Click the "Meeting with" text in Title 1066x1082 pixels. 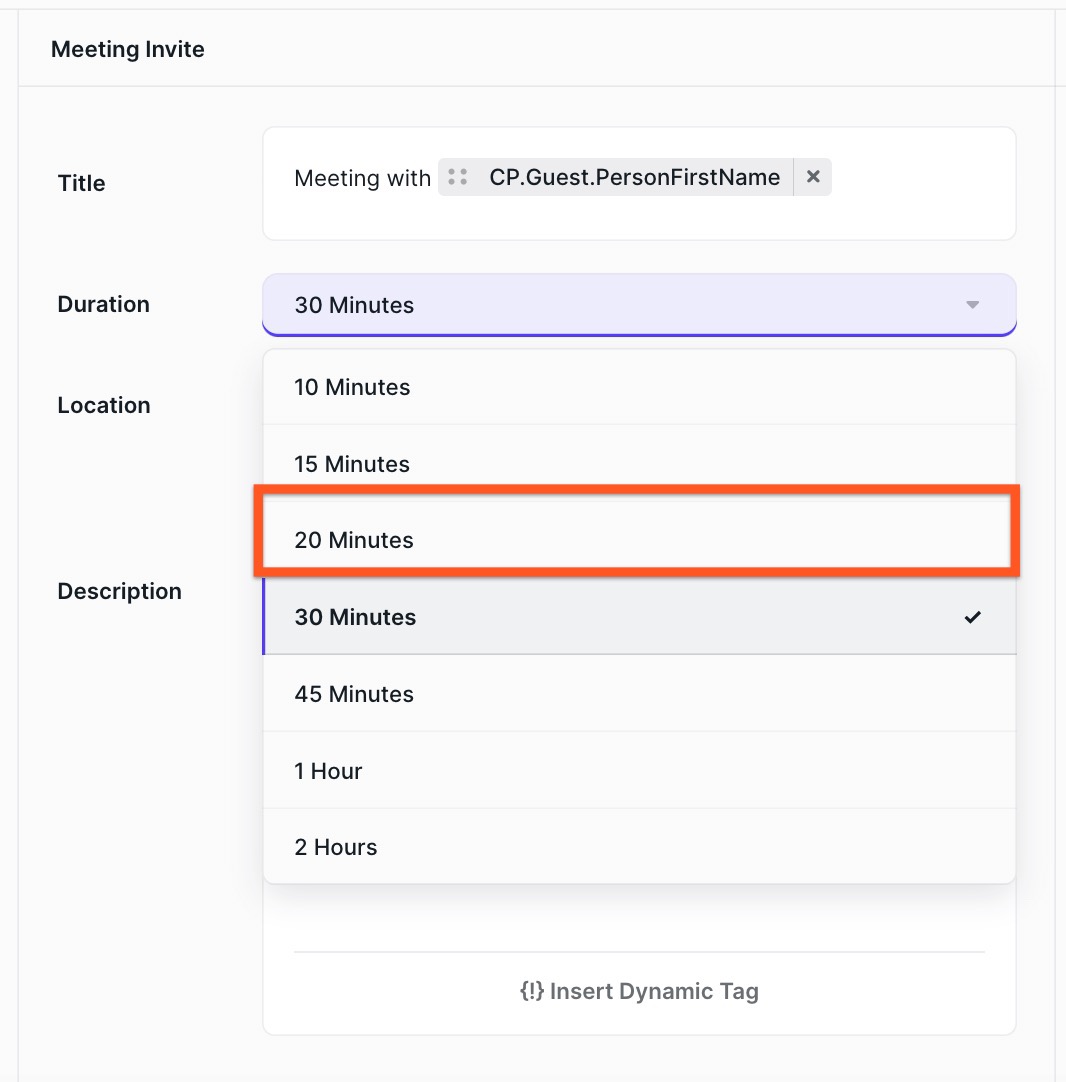point(362,179)
